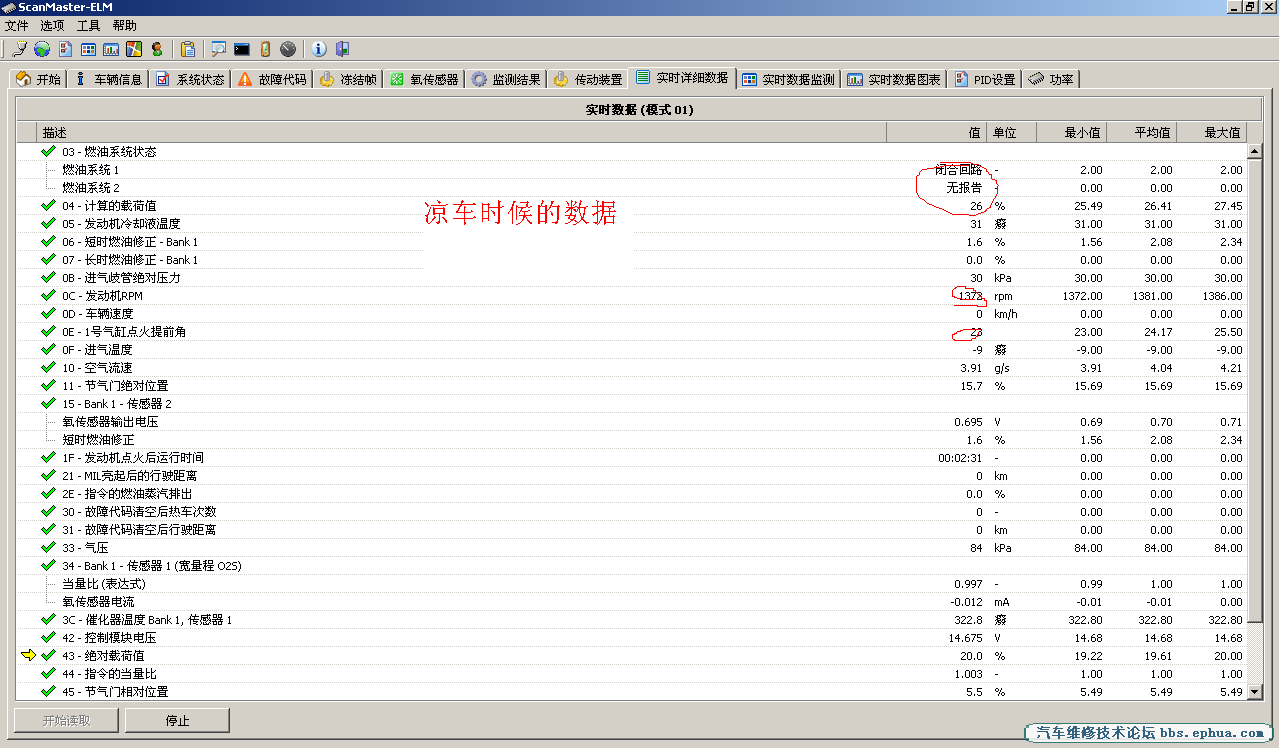Select the 氧传感器电流 sub-row
This screenshot has width=1279, height=748.
[631, 601]
